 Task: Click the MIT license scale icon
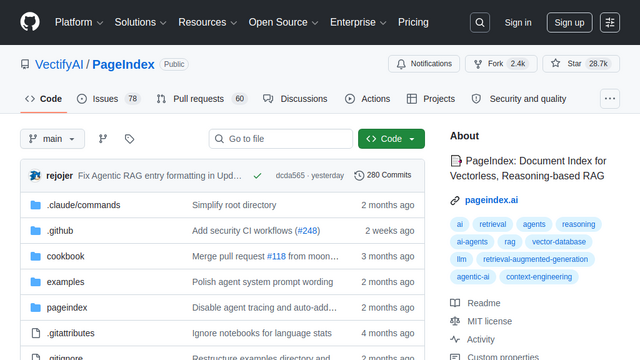coord(455,321)
